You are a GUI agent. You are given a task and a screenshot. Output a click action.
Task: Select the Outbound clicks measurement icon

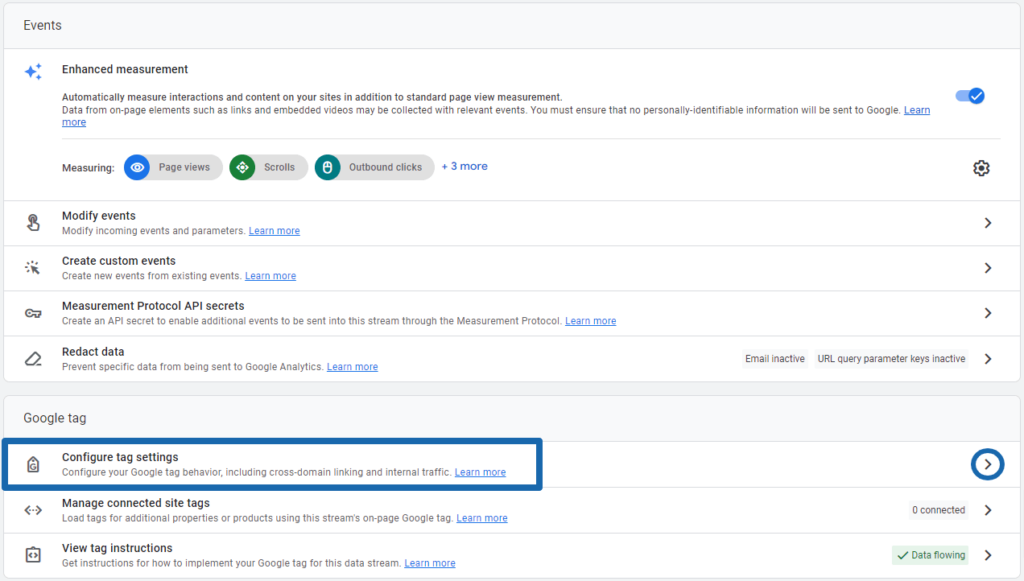[327, 167]
